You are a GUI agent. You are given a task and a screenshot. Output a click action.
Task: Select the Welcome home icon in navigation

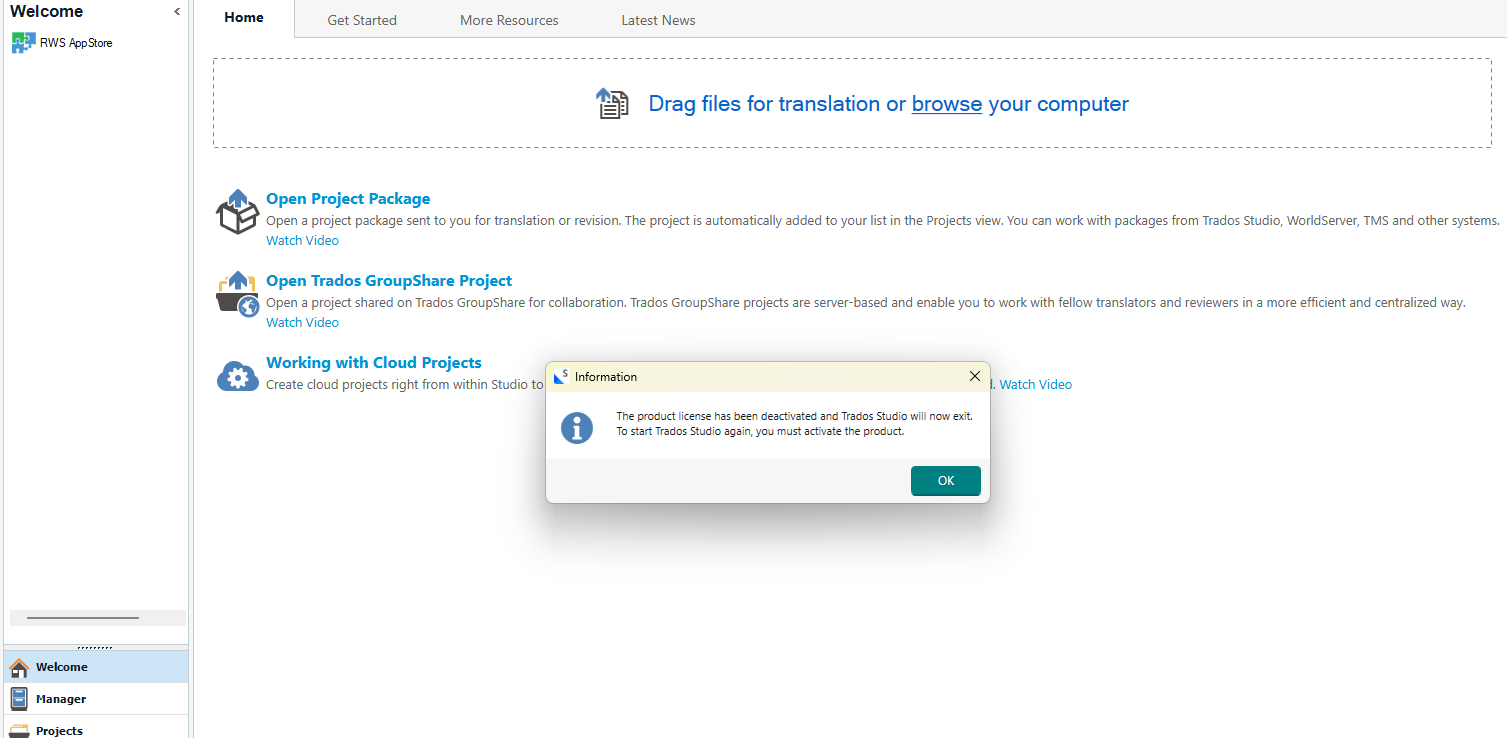[20, 666]
